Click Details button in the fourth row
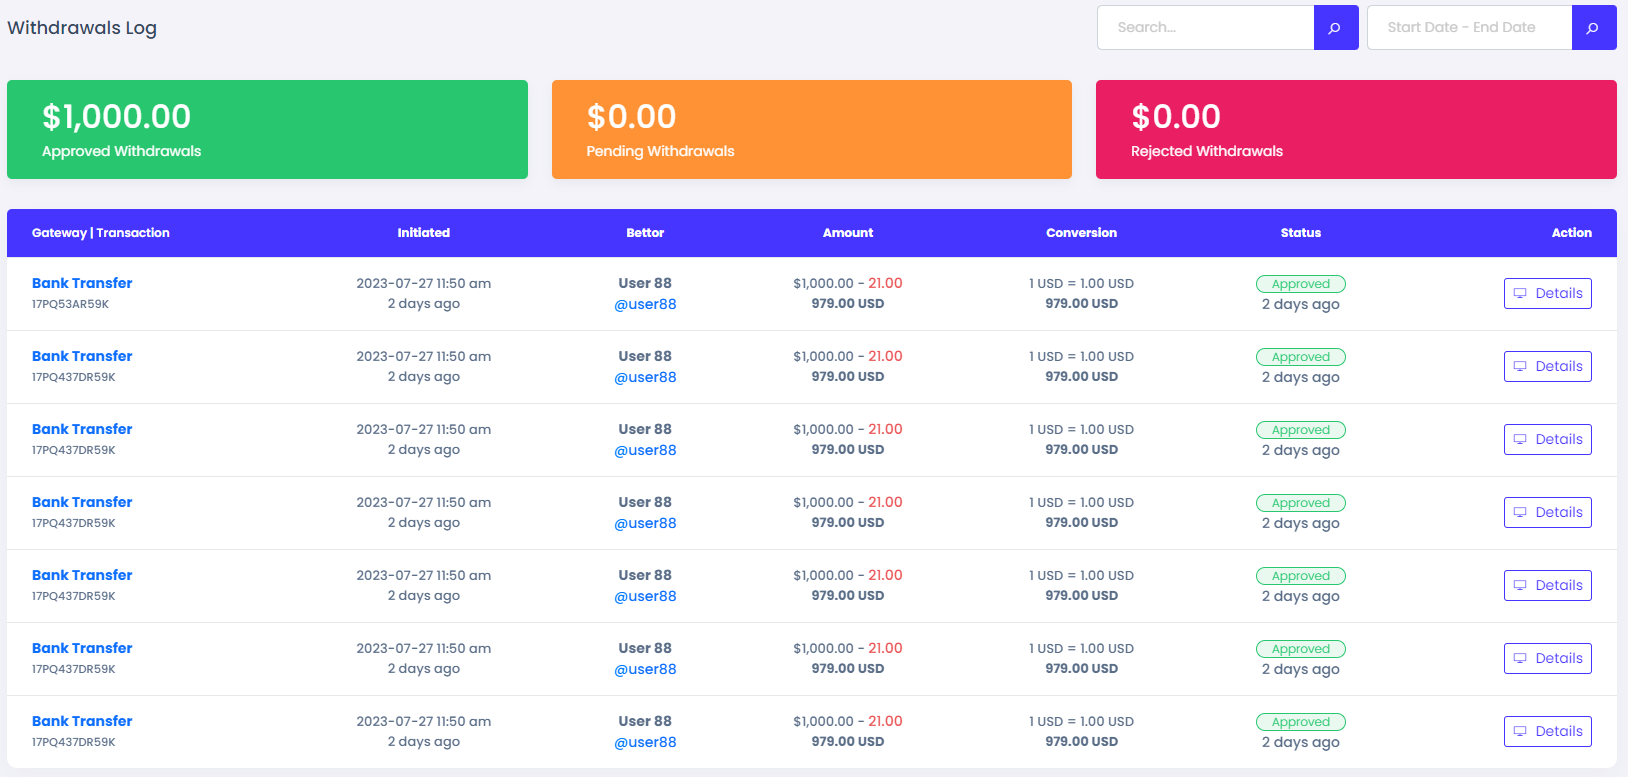 1547,512
